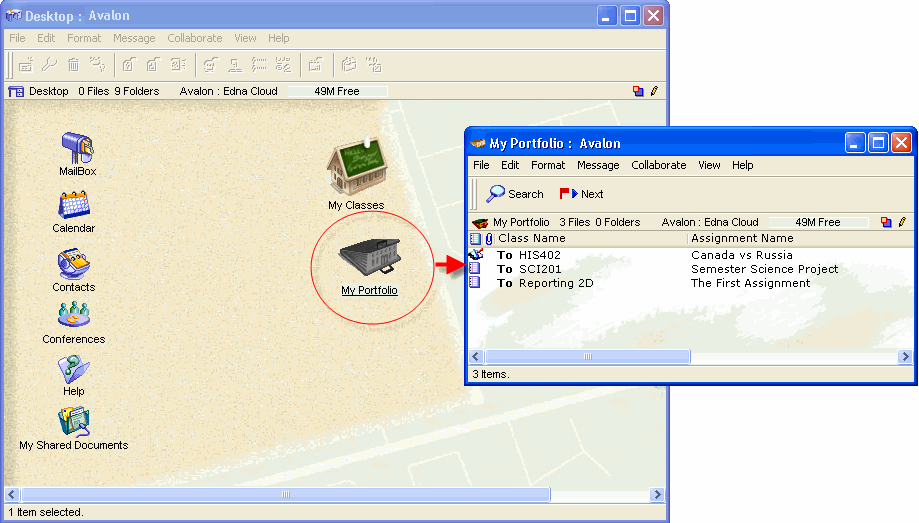Open the Message menu in My Portfolio
This screenshot has width=919, height=523.
[x=598, y=165]
